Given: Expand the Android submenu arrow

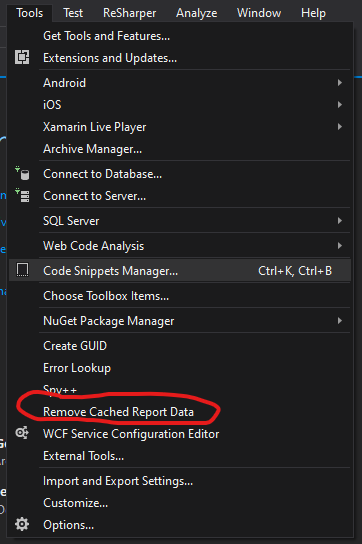Looking at the screenshot, I should pyautogui.click(x=340, y=83).
